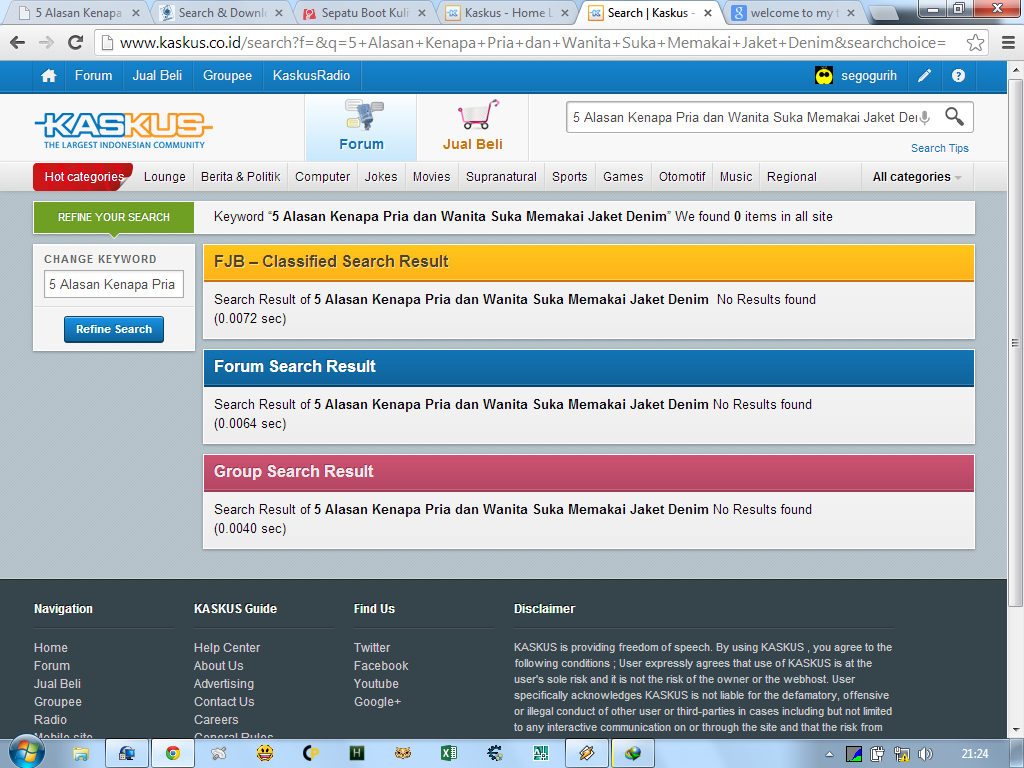This screenshot has height=768, width=1024.
Task: Show hidden system tray icons
Action: pos(829,754)
